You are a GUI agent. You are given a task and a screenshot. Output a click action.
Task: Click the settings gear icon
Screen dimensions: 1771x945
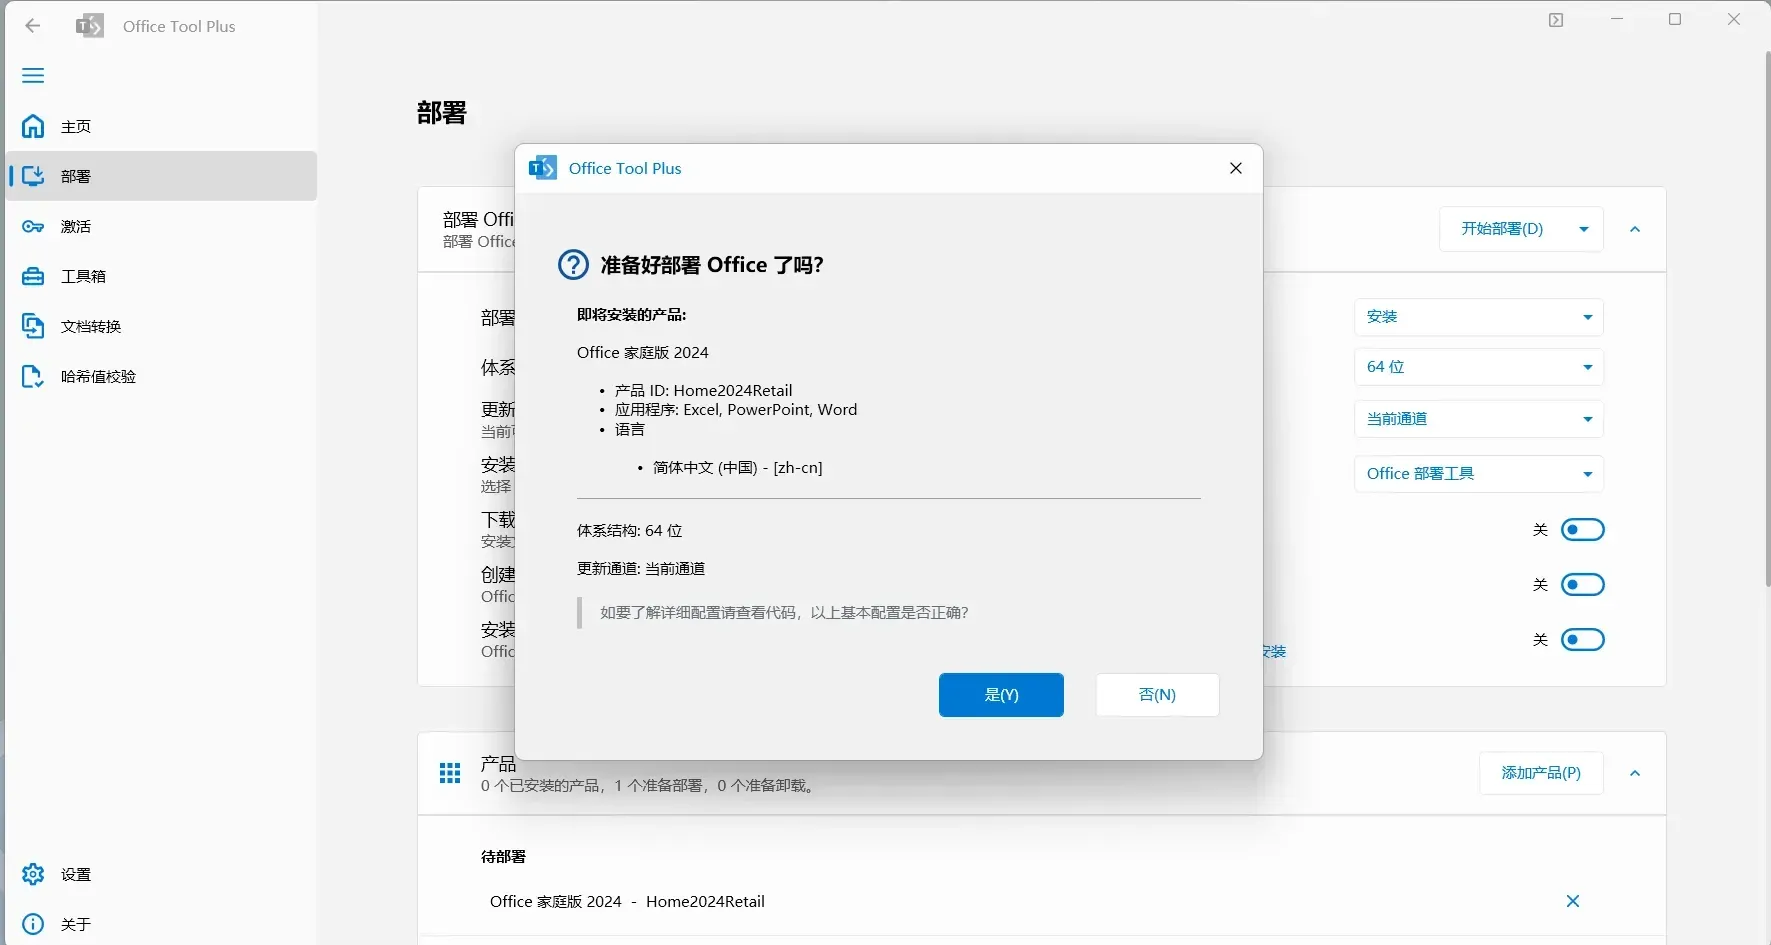click(33, 874)
